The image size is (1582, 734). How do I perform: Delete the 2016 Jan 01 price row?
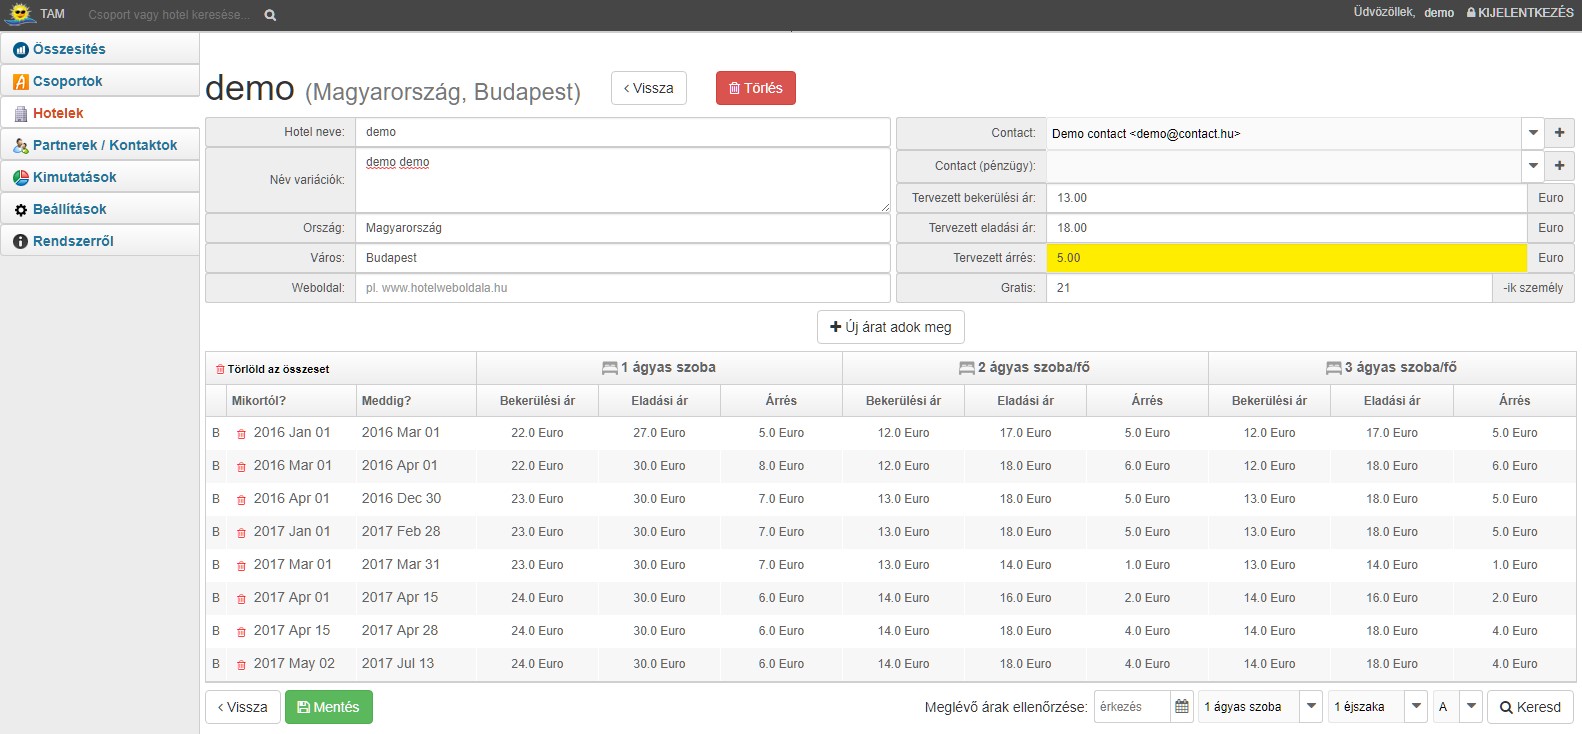(x=241, y=434)
